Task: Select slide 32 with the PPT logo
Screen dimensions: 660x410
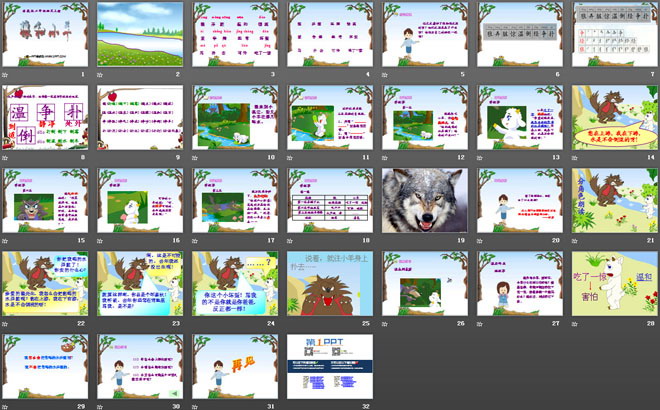Action: click(330, 367)
